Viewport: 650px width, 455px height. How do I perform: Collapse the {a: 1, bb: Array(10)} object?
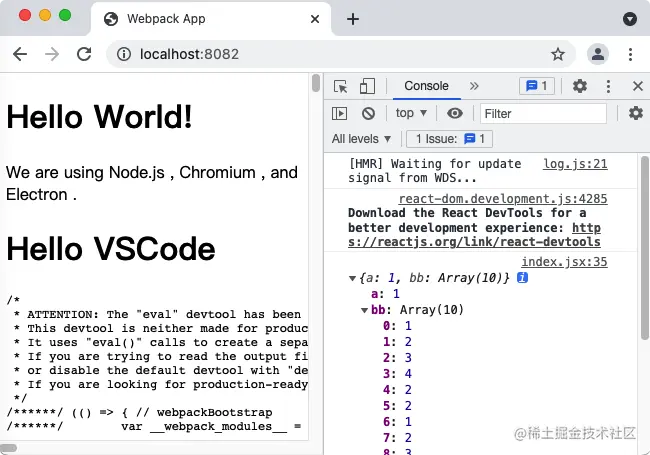(352, 278)
